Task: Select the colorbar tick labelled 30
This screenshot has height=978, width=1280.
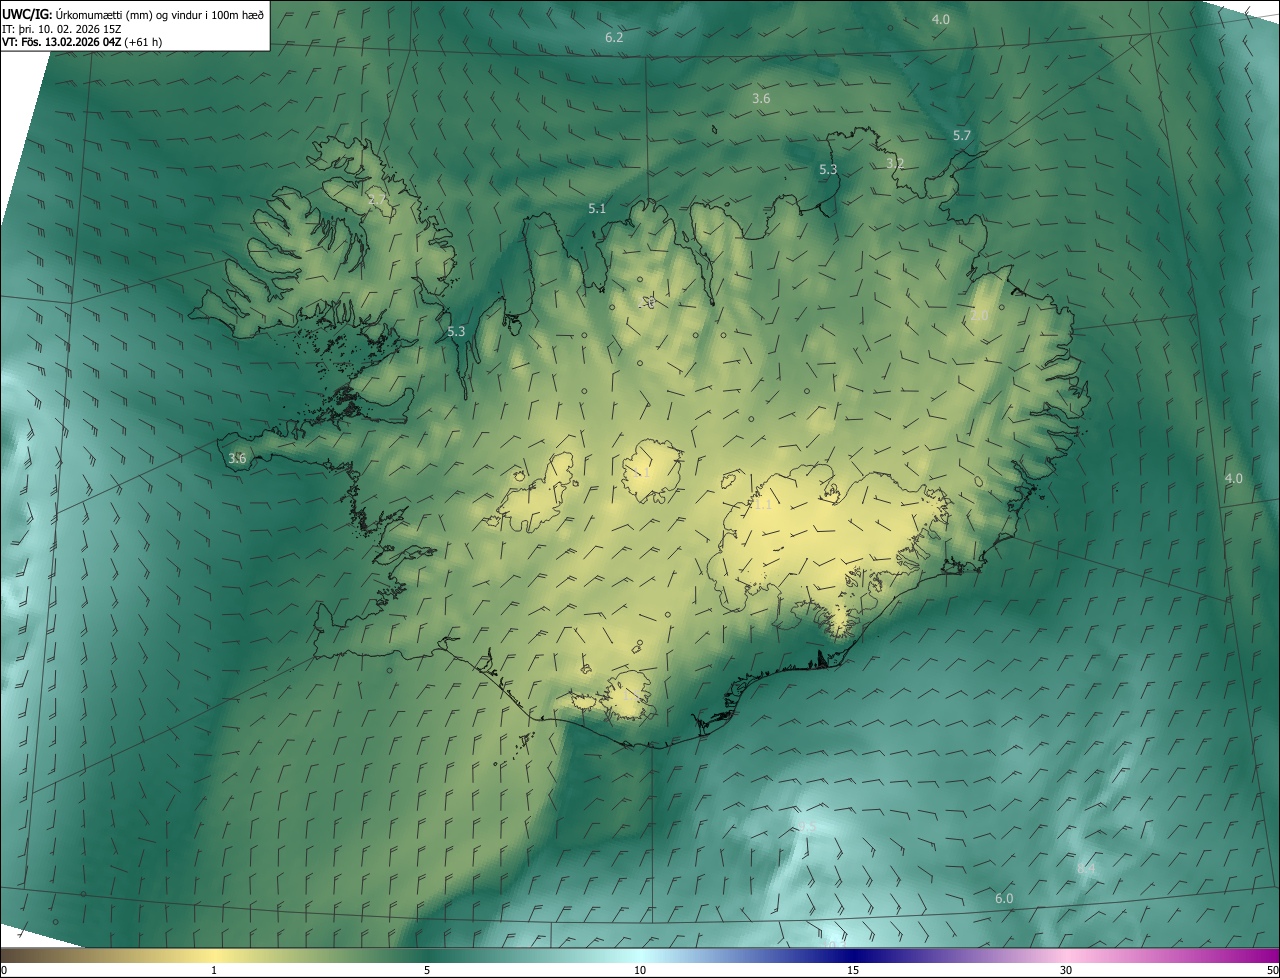Action: point(1066,970)
